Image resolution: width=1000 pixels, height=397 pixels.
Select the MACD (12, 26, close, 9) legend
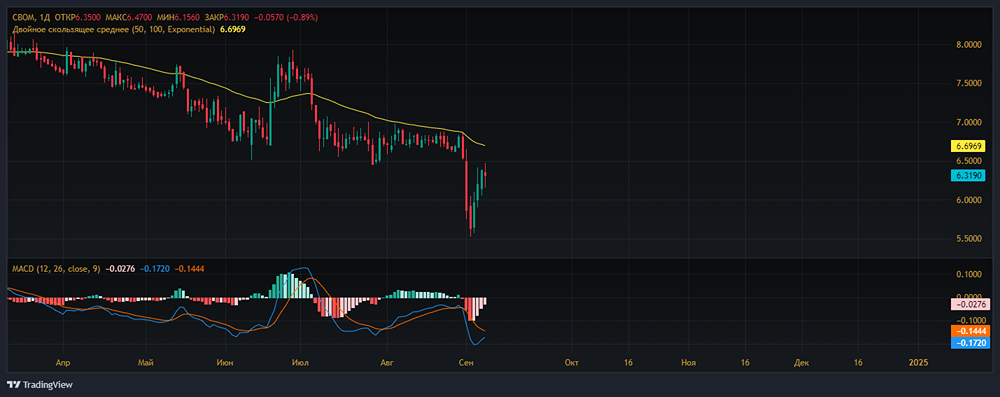point(56,269)
